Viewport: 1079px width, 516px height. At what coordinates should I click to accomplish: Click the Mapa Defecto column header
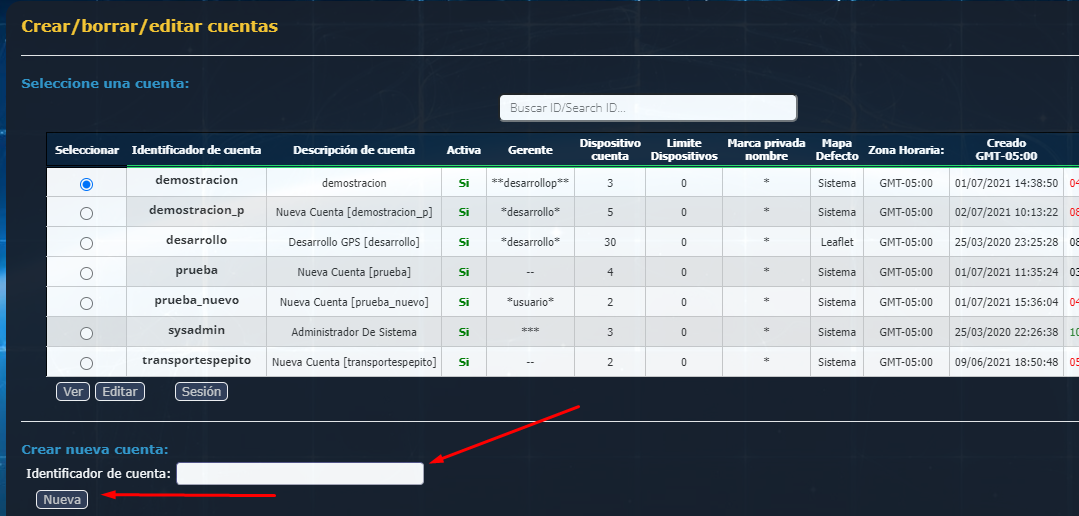tap(836, 150)
